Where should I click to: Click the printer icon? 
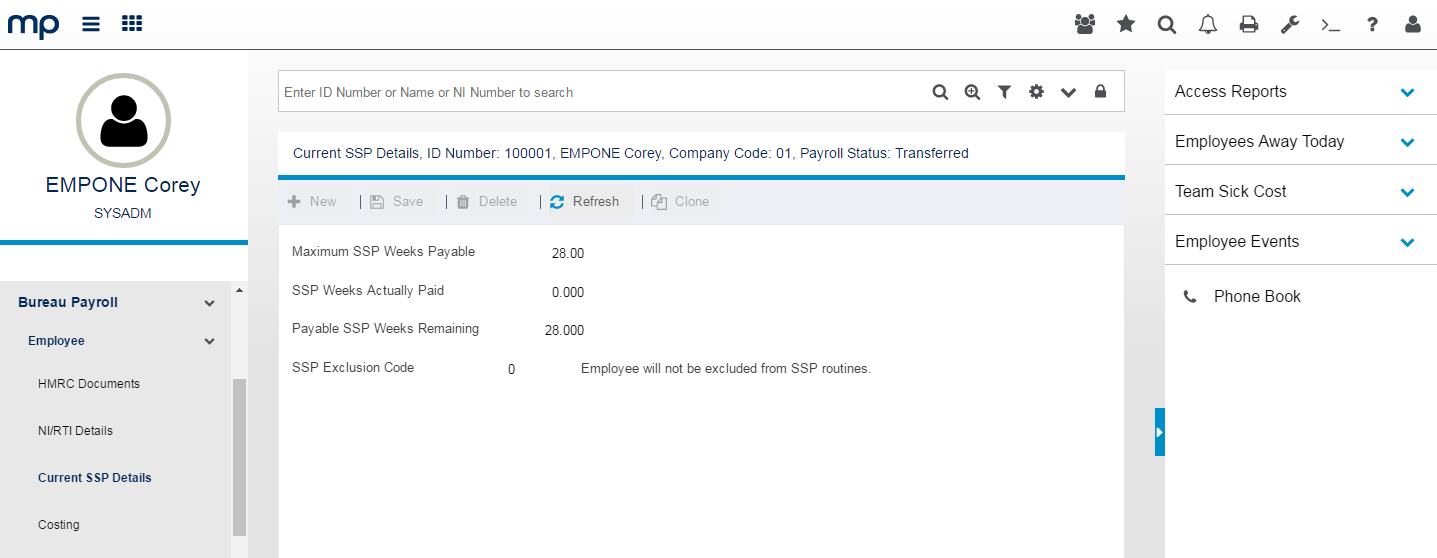[1249, 25]
